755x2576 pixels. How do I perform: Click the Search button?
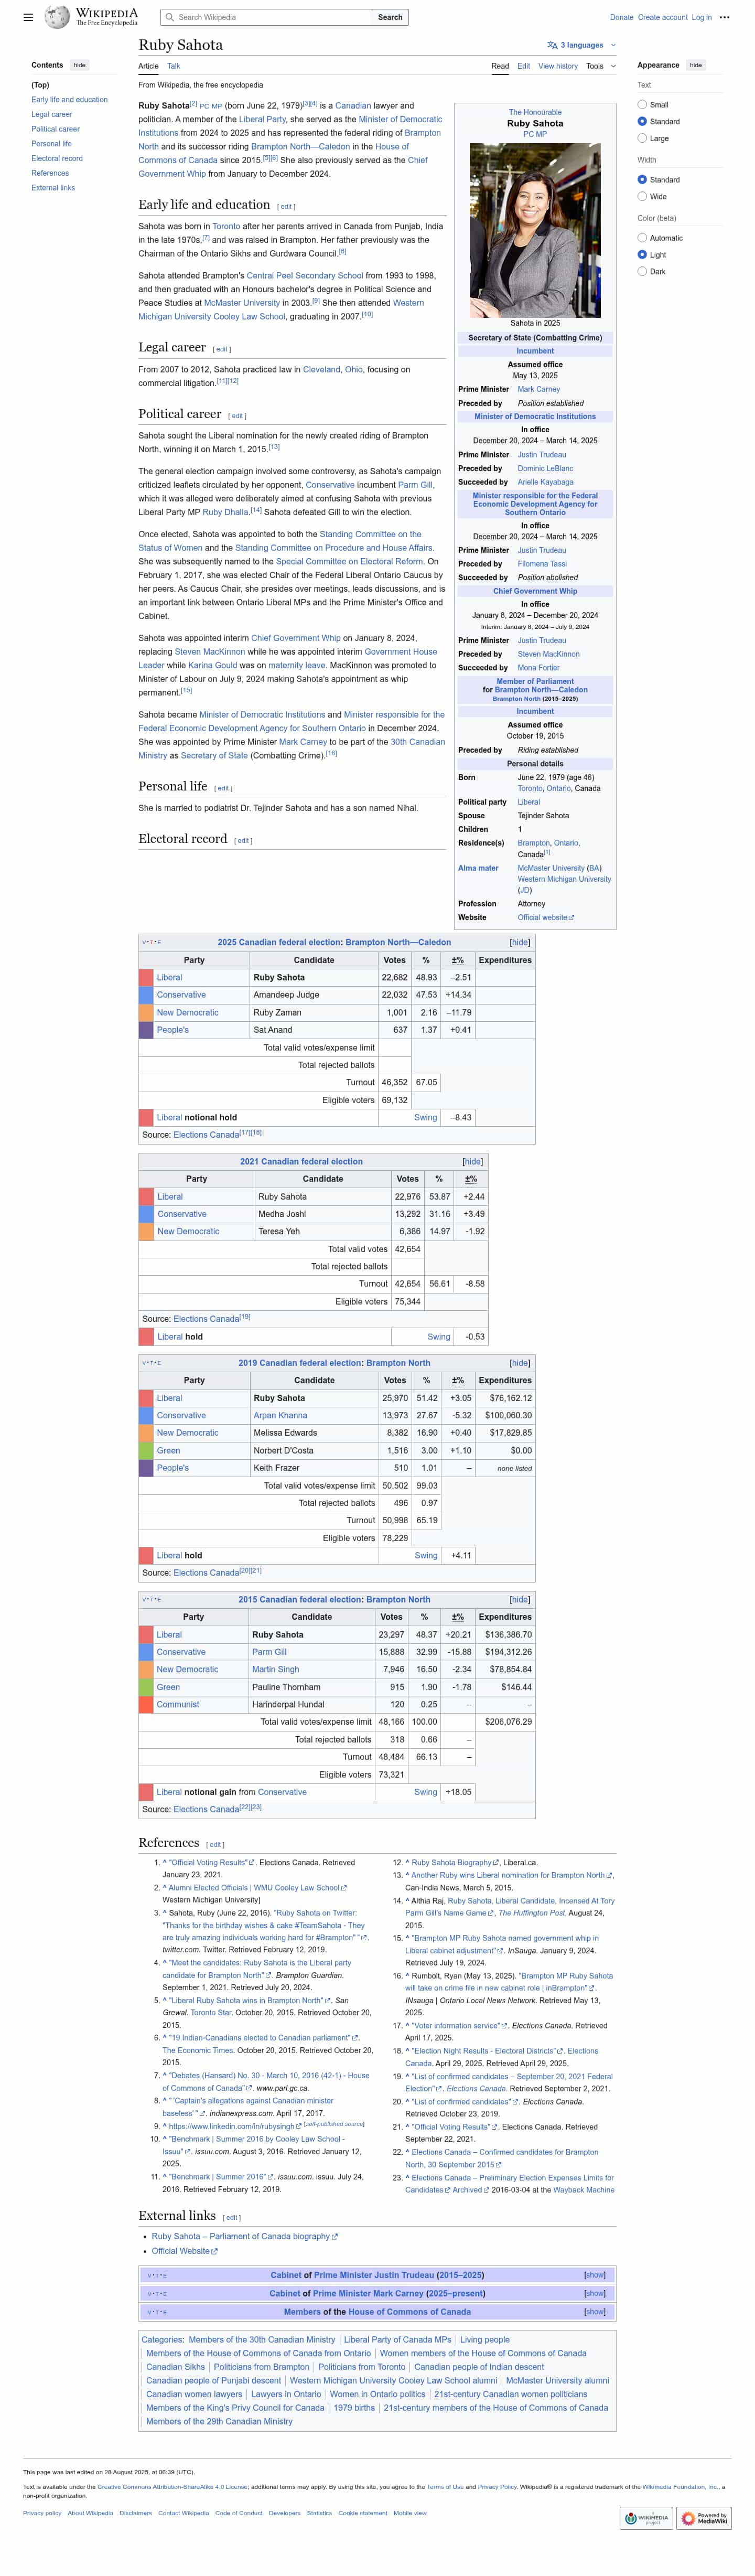(390, 17)
